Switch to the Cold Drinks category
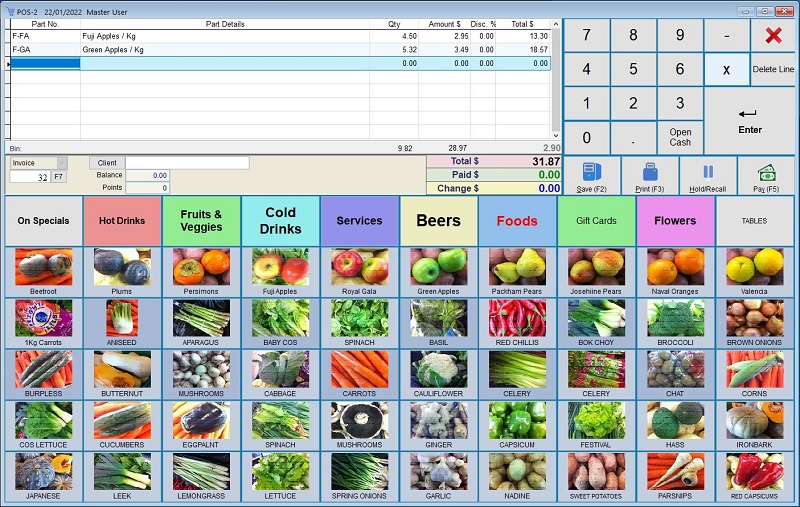 click(280, 220)
